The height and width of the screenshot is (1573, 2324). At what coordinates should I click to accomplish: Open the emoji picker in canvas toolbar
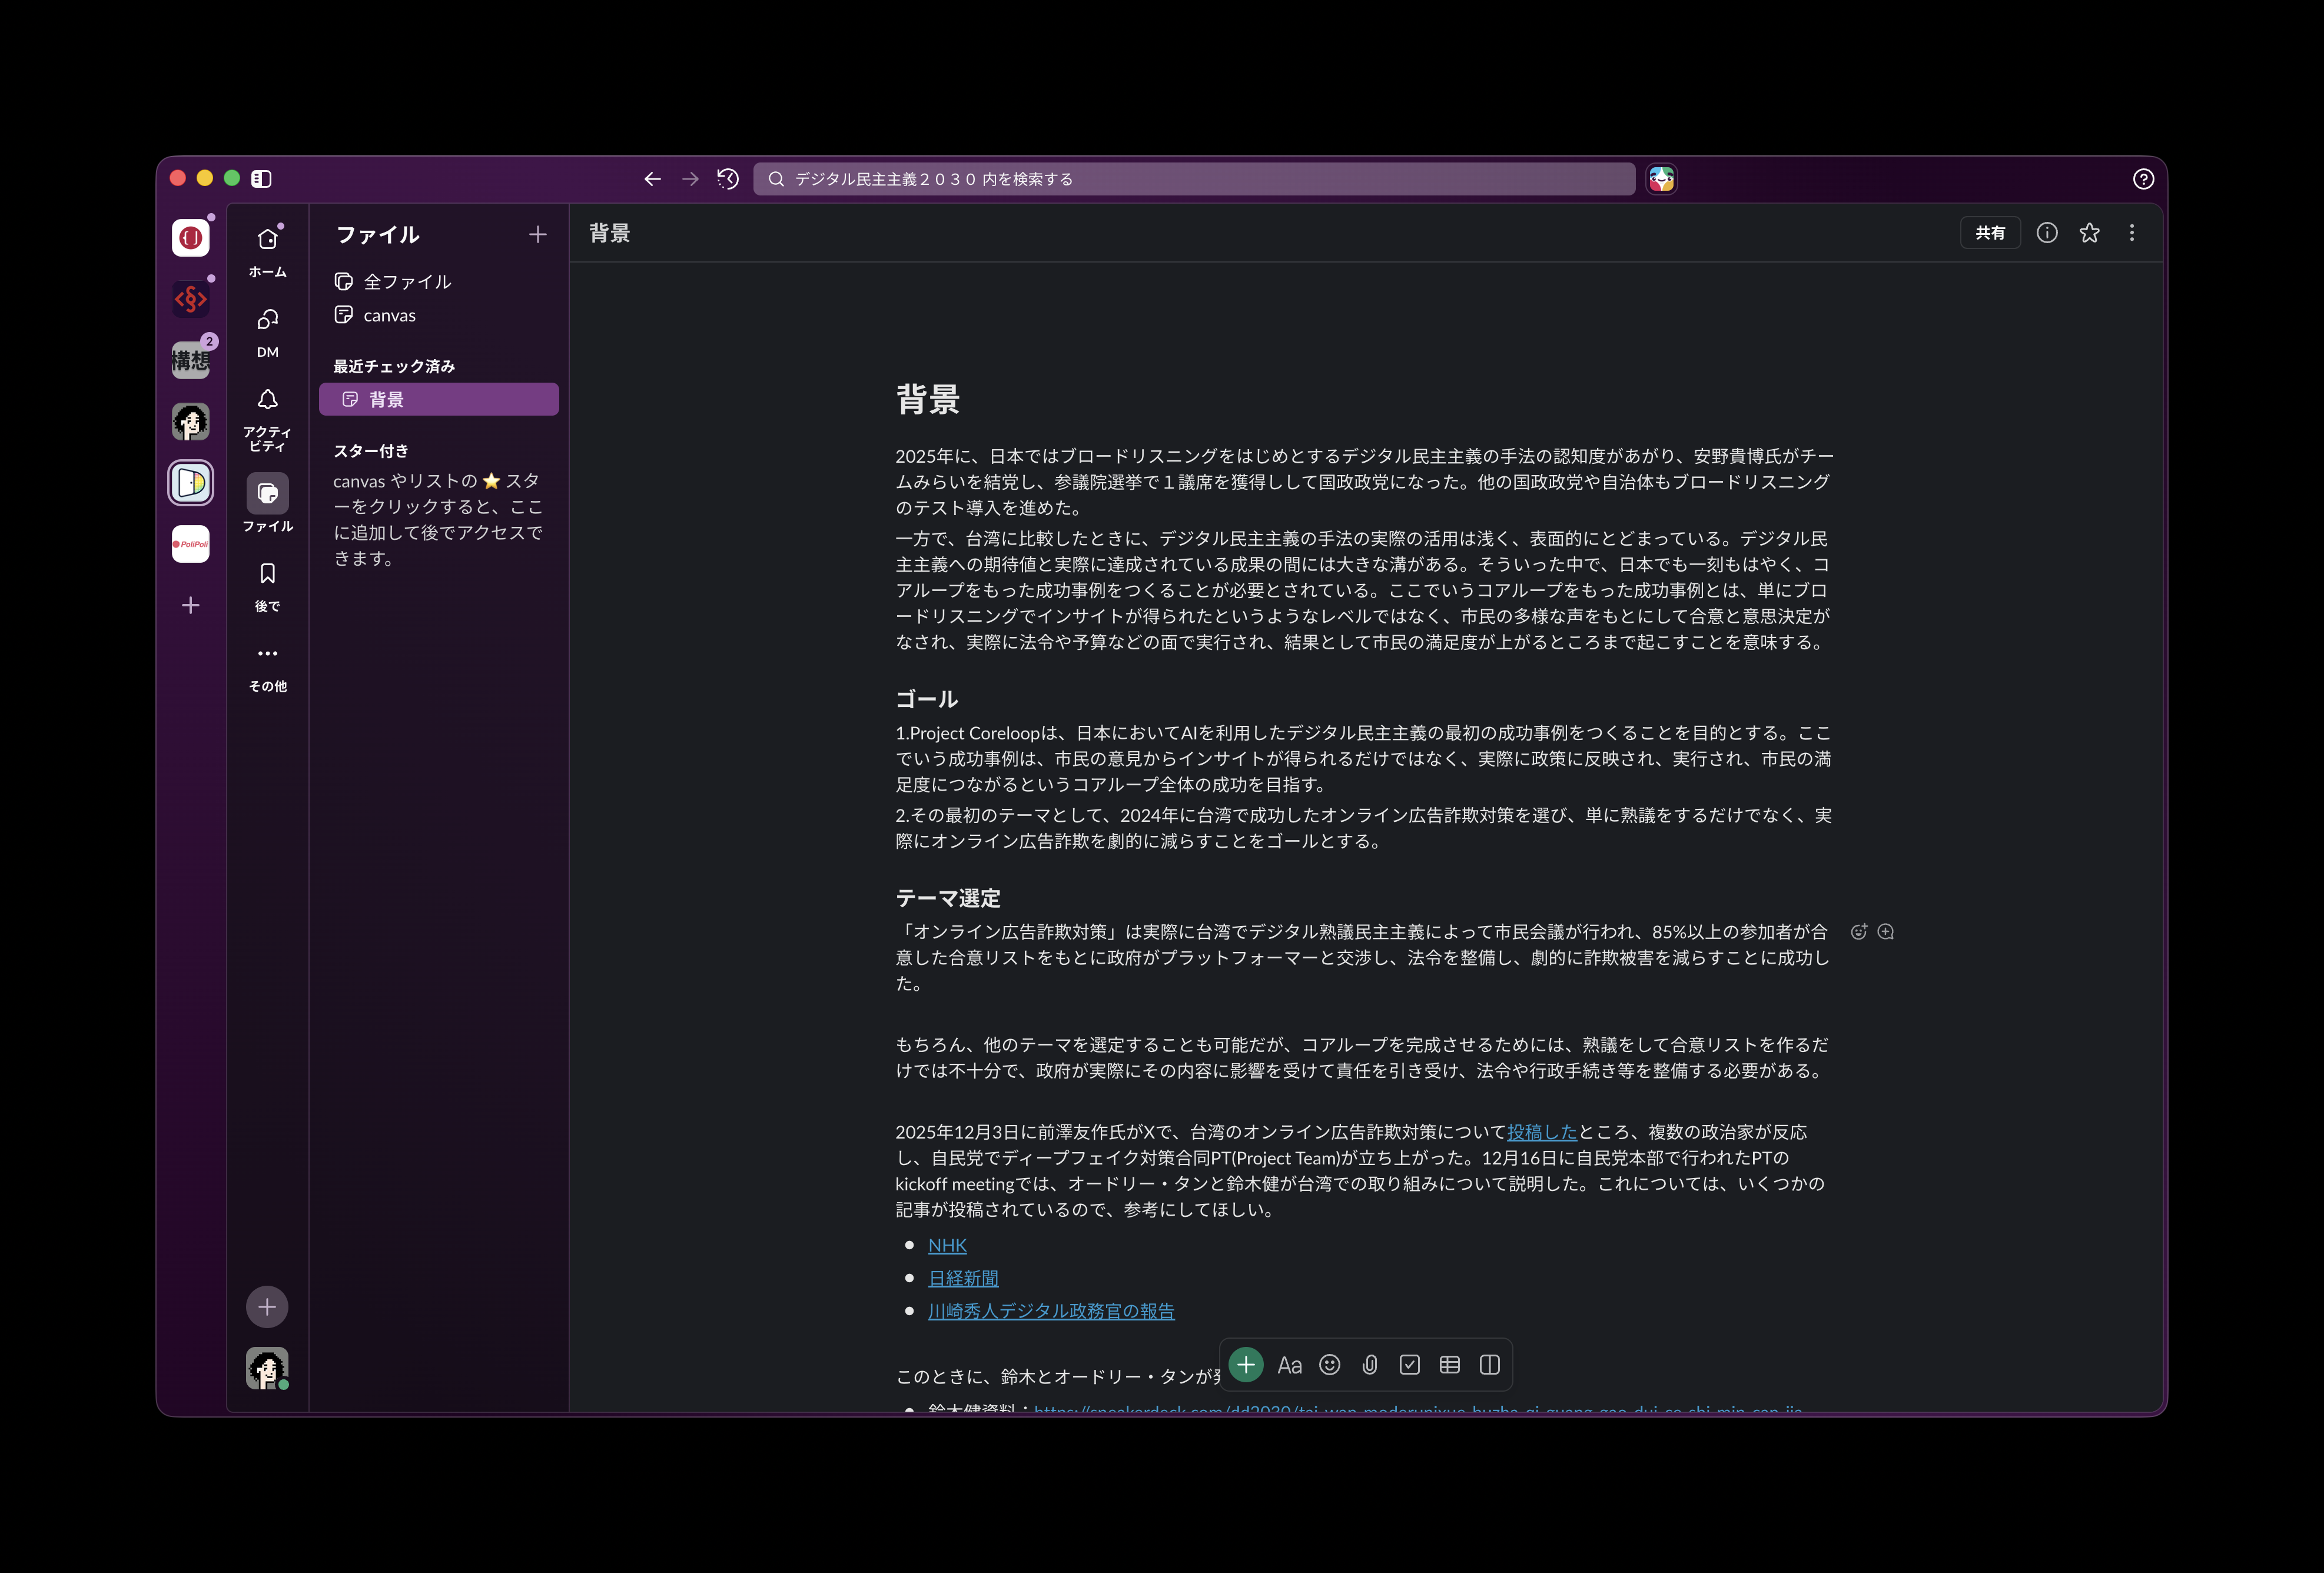(1329, 1365)
